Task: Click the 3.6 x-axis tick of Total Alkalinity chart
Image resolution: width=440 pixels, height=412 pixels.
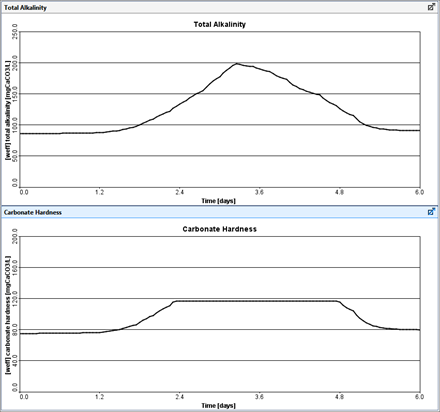Action: click(x=259, y=192)
